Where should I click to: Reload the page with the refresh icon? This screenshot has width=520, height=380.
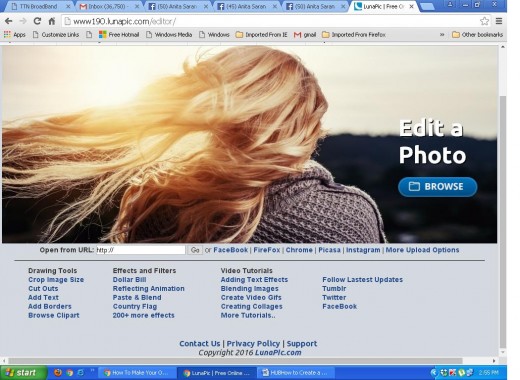pos(37,21)
